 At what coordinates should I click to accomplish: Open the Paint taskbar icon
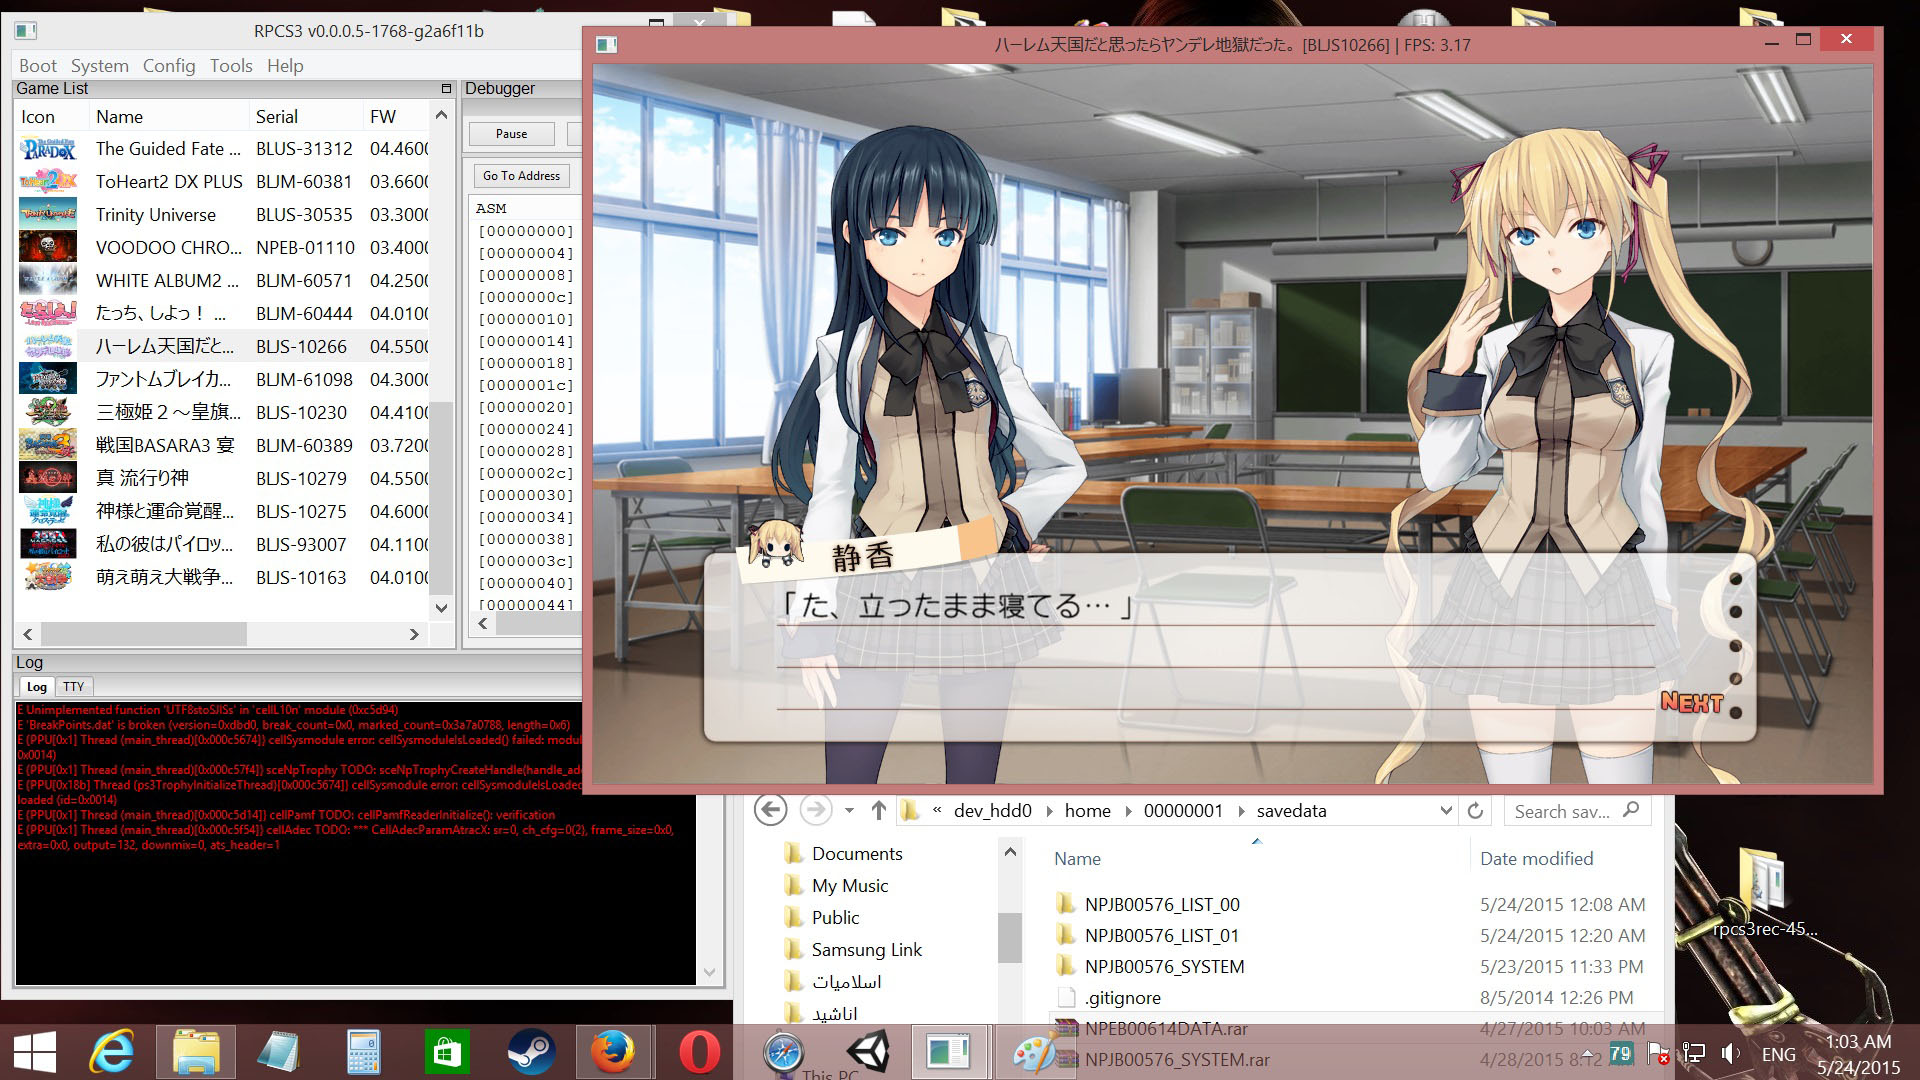tap(1034, 1053)
